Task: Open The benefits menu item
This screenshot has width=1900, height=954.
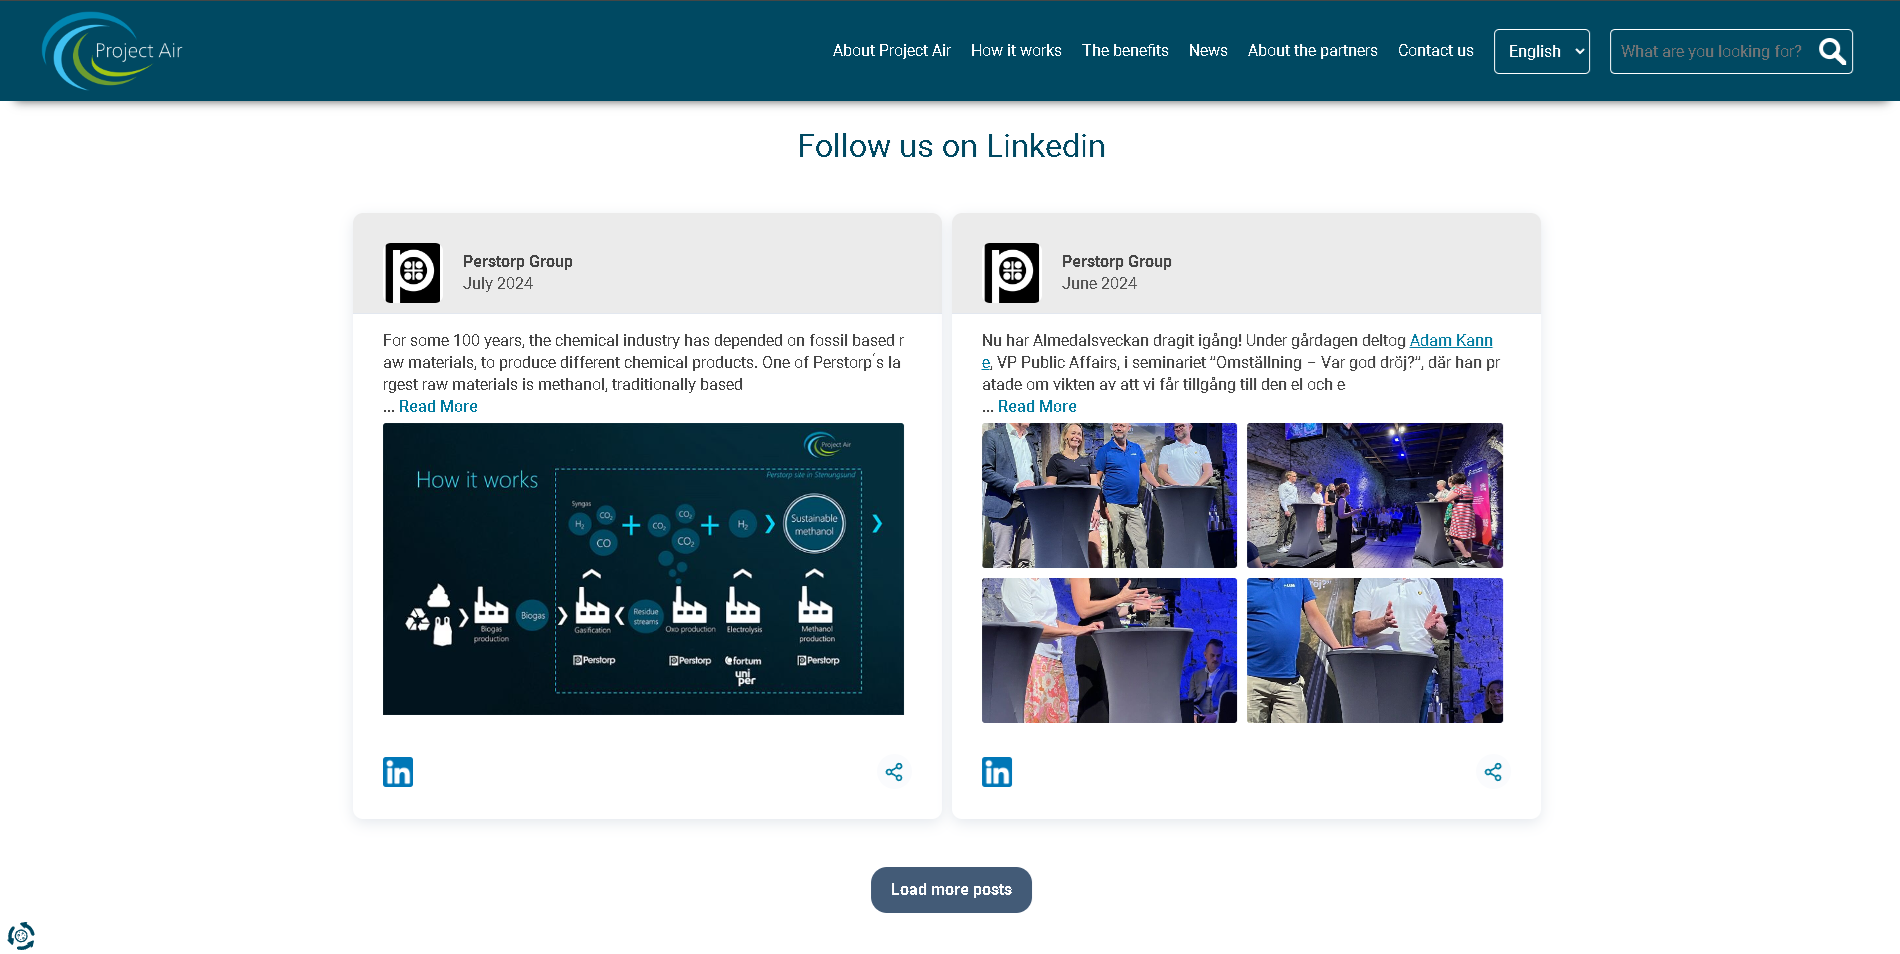Action: (1125, 50)
